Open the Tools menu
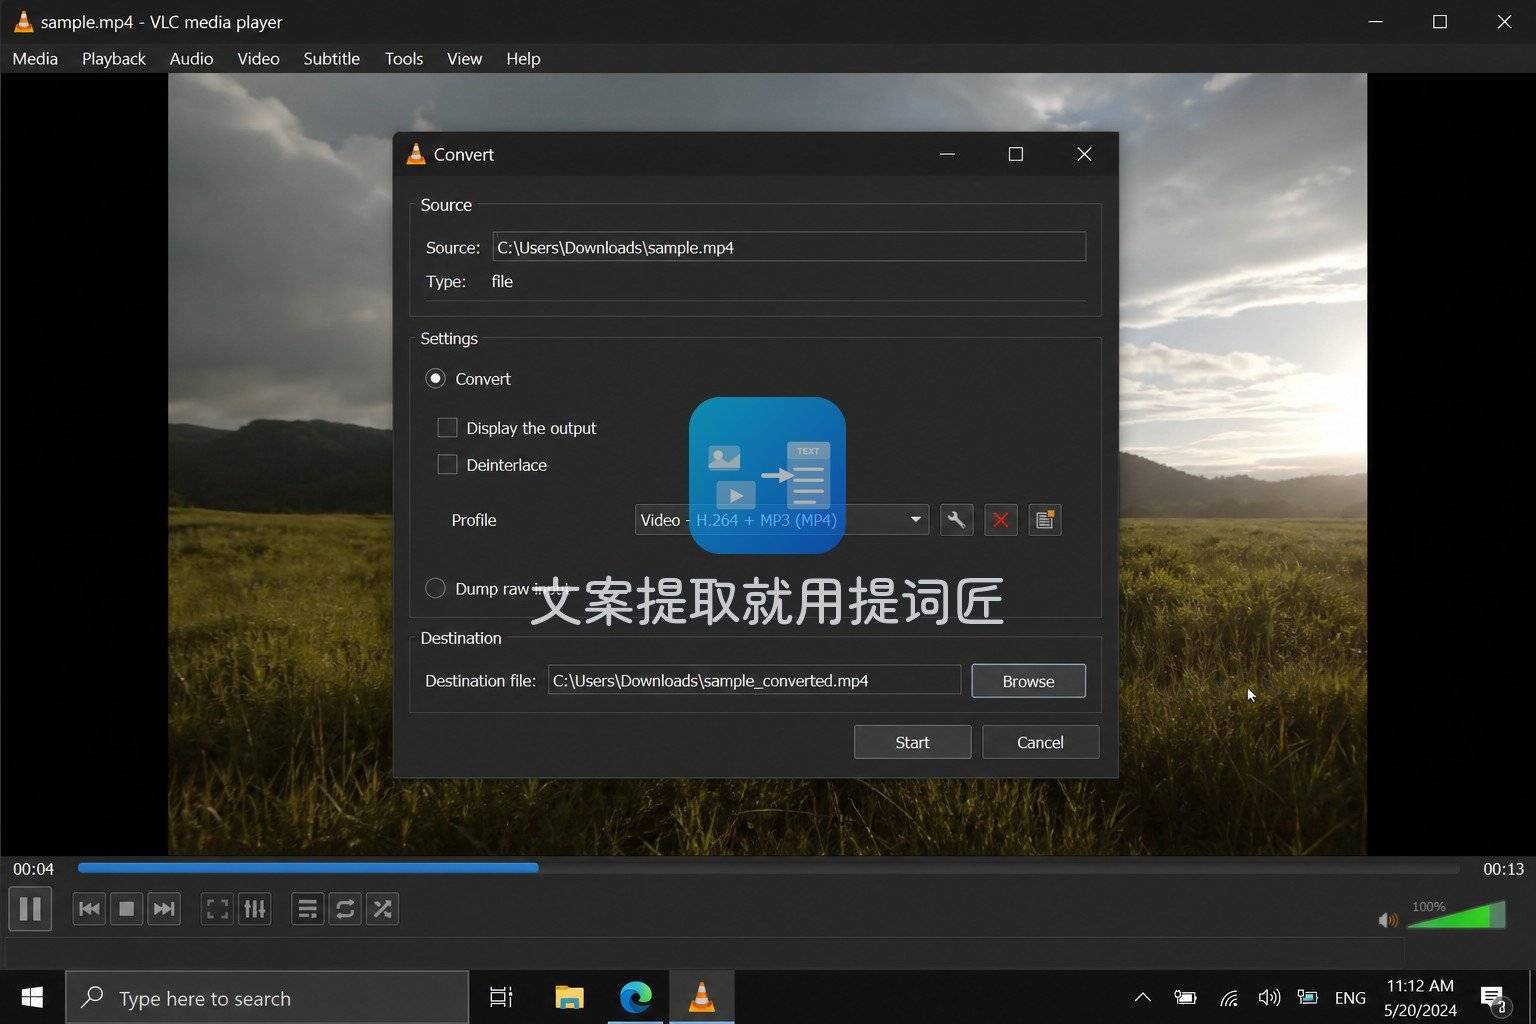The image size is (1536, 1024). [404, 59]
